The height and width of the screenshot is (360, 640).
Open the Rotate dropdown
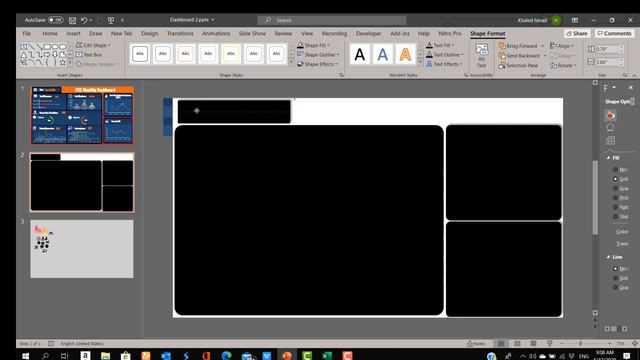[x=563, y=65]
